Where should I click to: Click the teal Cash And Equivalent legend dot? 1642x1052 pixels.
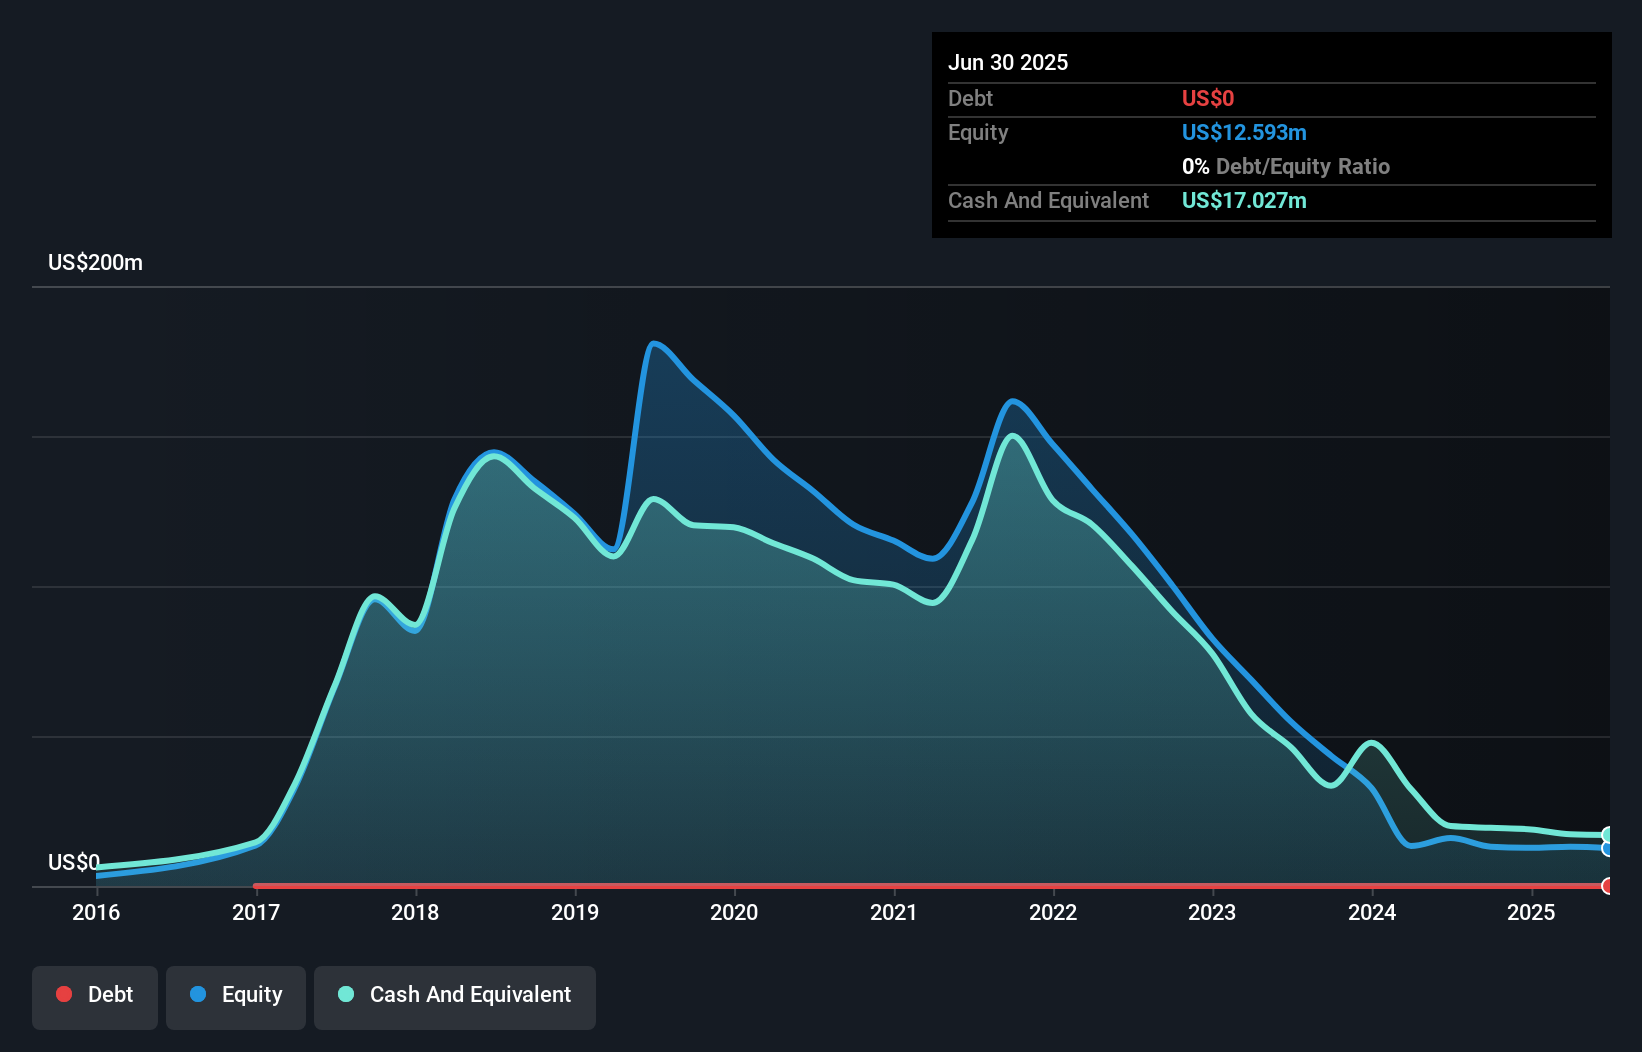click(345, 995)
